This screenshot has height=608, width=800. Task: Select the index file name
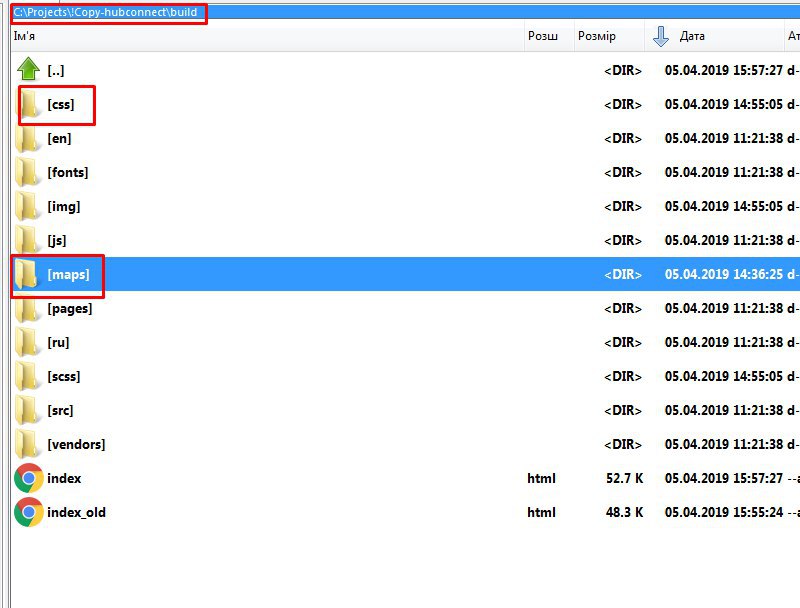click(64, 478)
